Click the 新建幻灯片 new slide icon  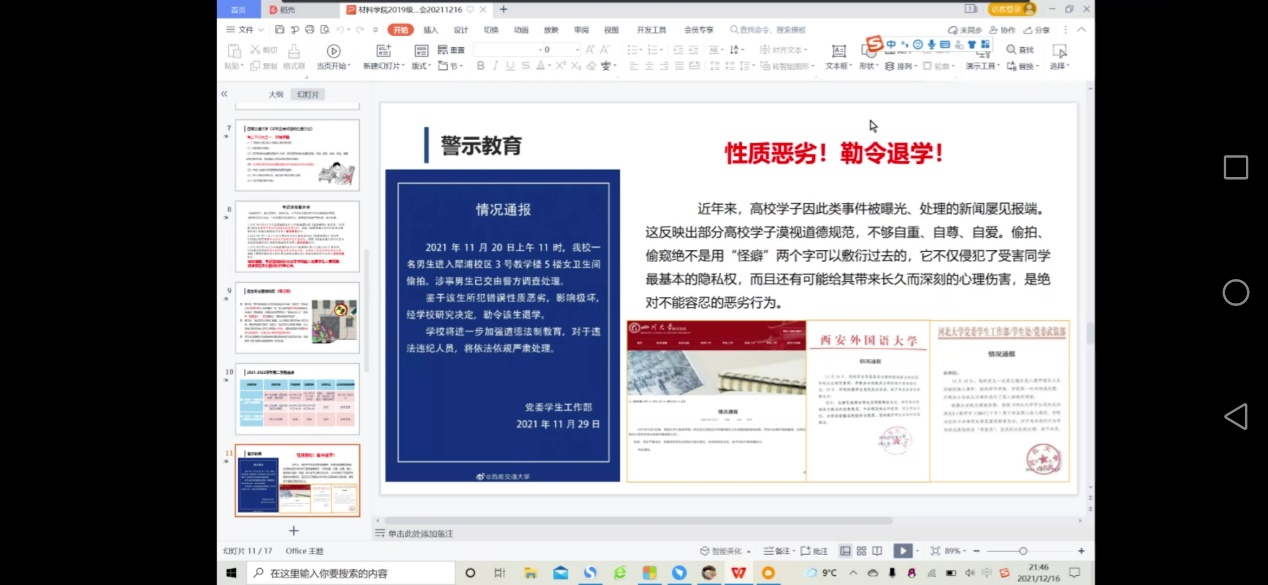click(384, 56)
